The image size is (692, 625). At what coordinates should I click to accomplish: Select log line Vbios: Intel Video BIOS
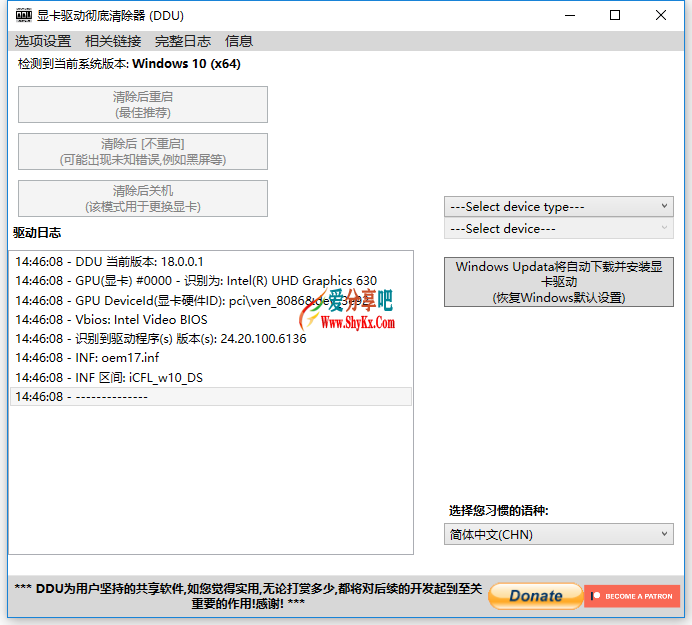(211, 320)
